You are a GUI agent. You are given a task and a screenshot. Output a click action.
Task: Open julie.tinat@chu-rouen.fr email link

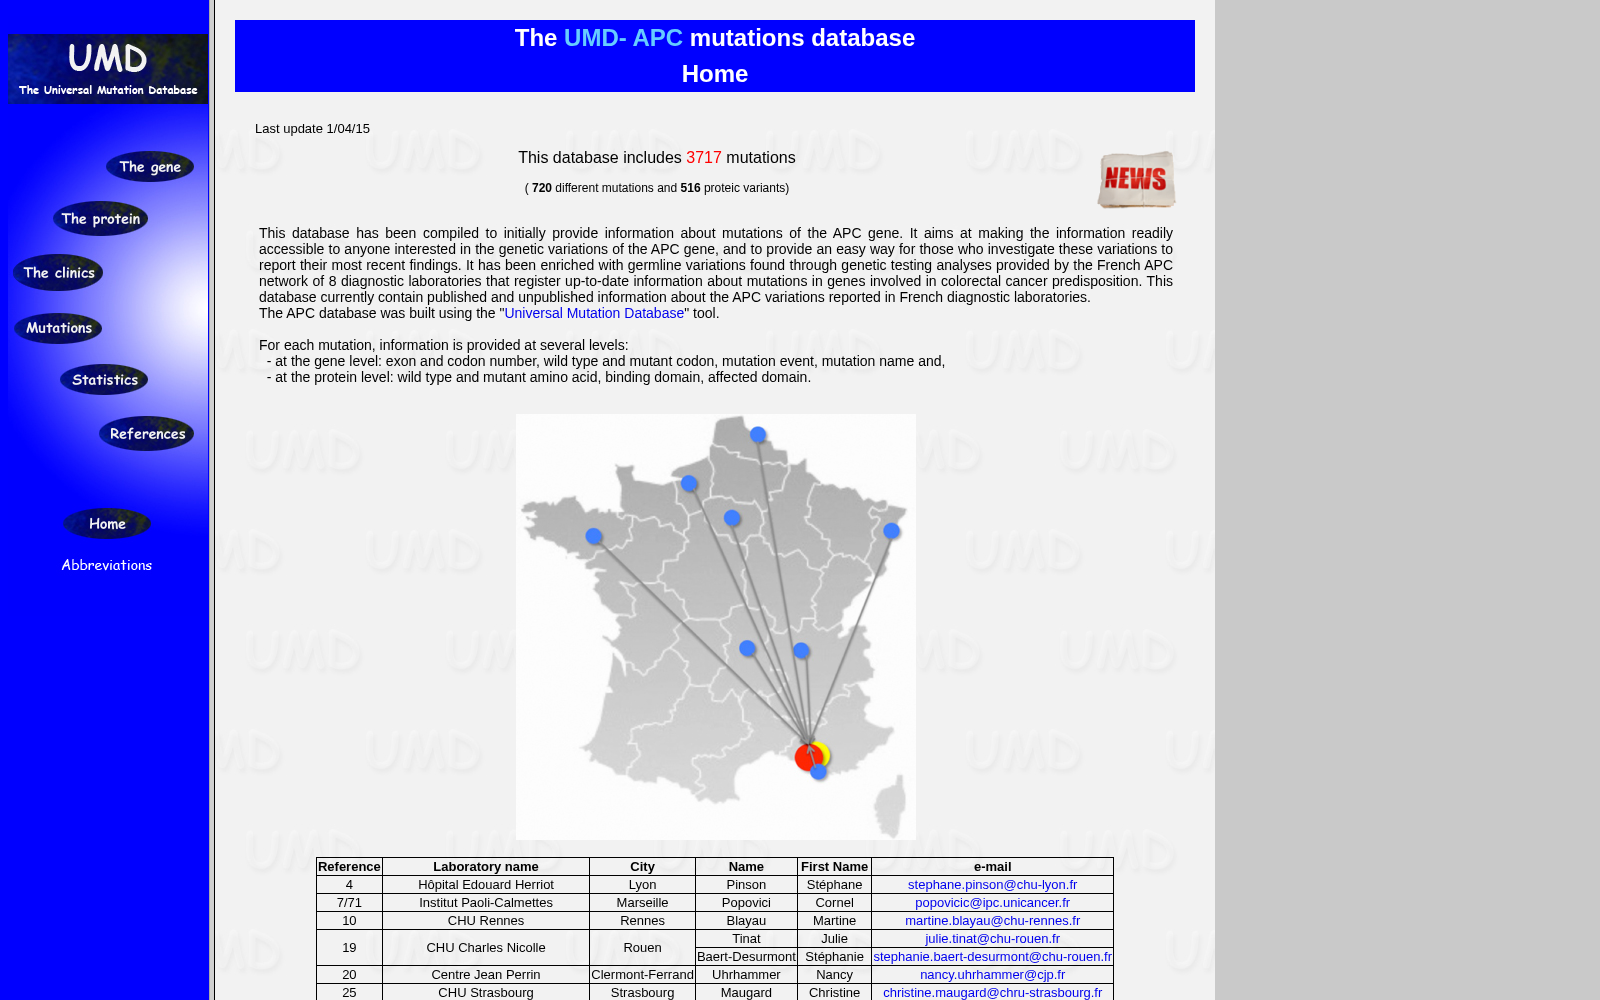pos(992,939)
